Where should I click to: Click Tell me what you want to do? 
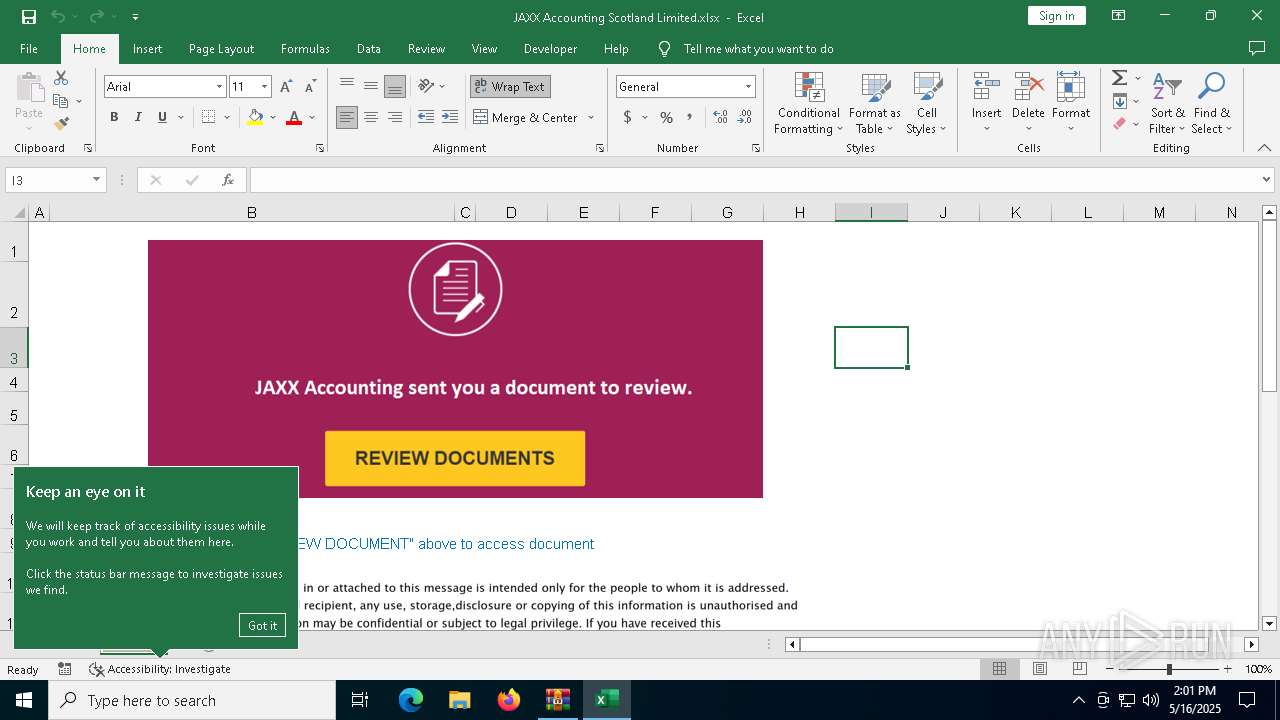point(758,48)
